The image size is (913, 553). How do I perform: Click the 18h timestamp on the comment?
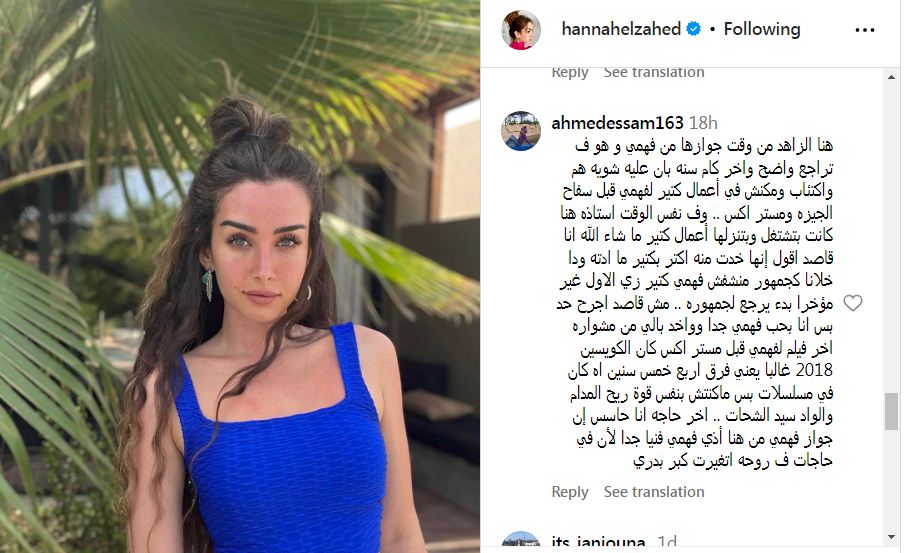coord(703,123)
